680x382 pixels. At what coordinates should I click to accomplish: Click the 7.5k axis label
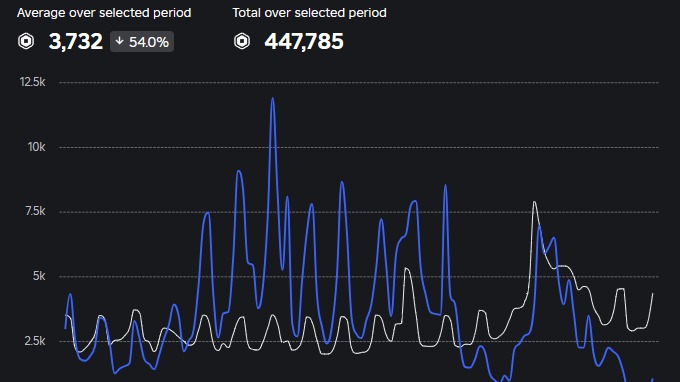click(35, 211)
